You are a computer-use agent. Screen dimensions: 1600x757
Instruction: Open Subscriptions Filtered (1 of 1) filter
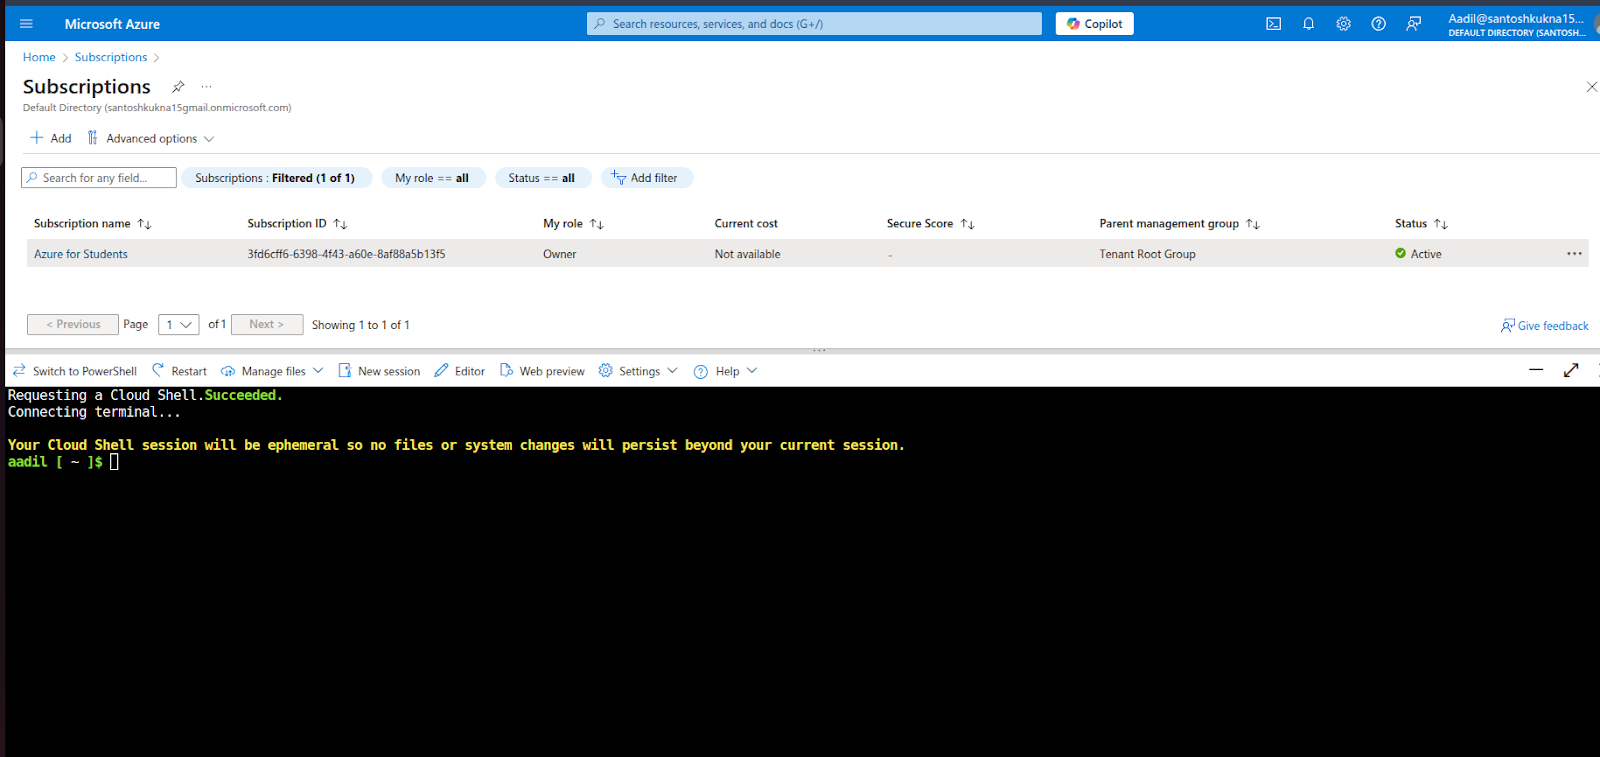click(275, 178)
